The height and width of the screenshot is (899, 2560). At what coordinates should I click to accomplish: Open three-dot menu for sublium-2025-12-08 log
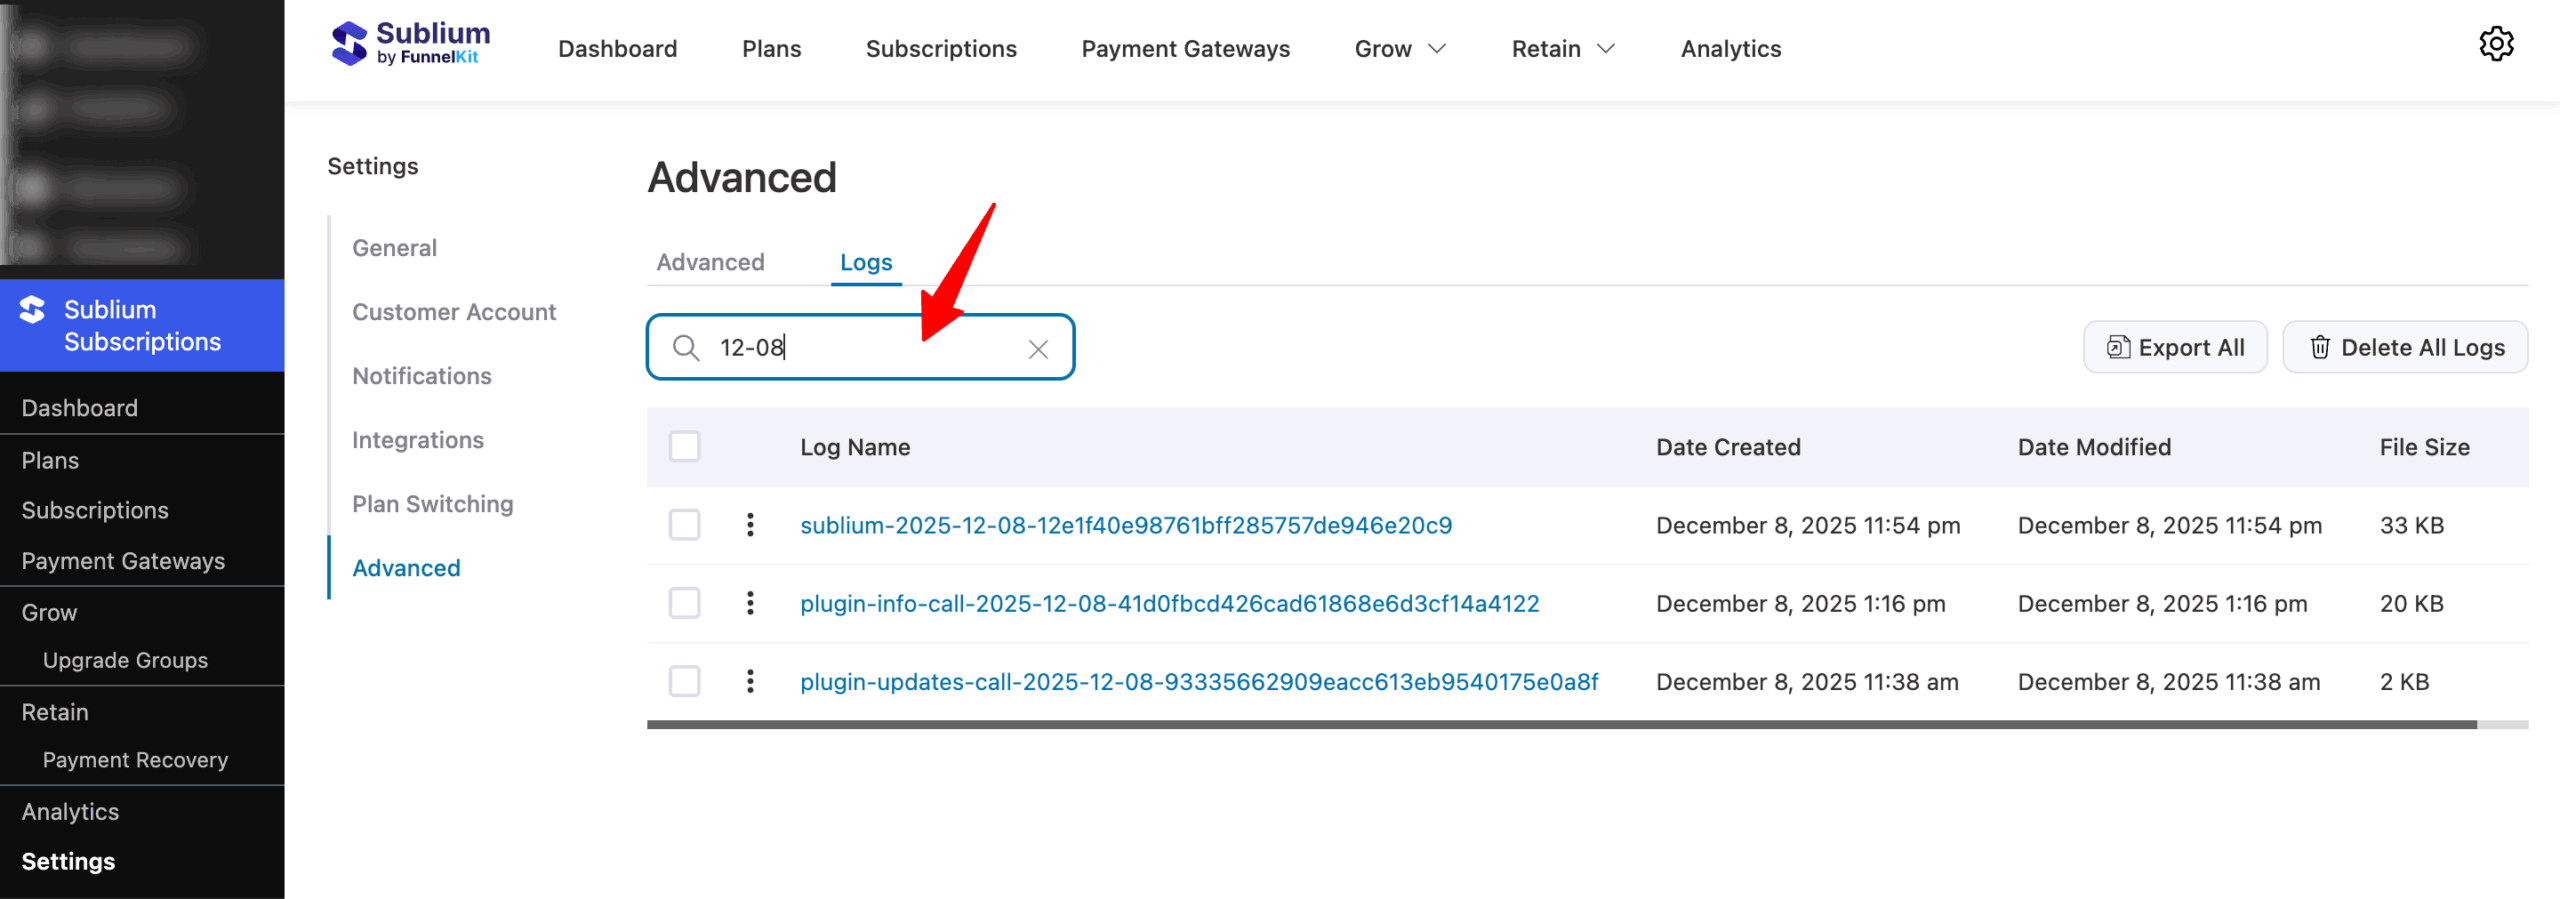[750, 525]
